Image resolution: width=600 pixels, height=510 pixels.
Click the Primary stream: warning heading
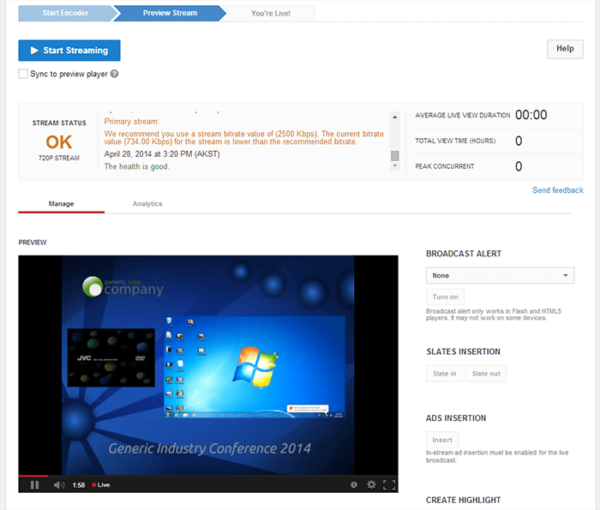tap(132, 121)
